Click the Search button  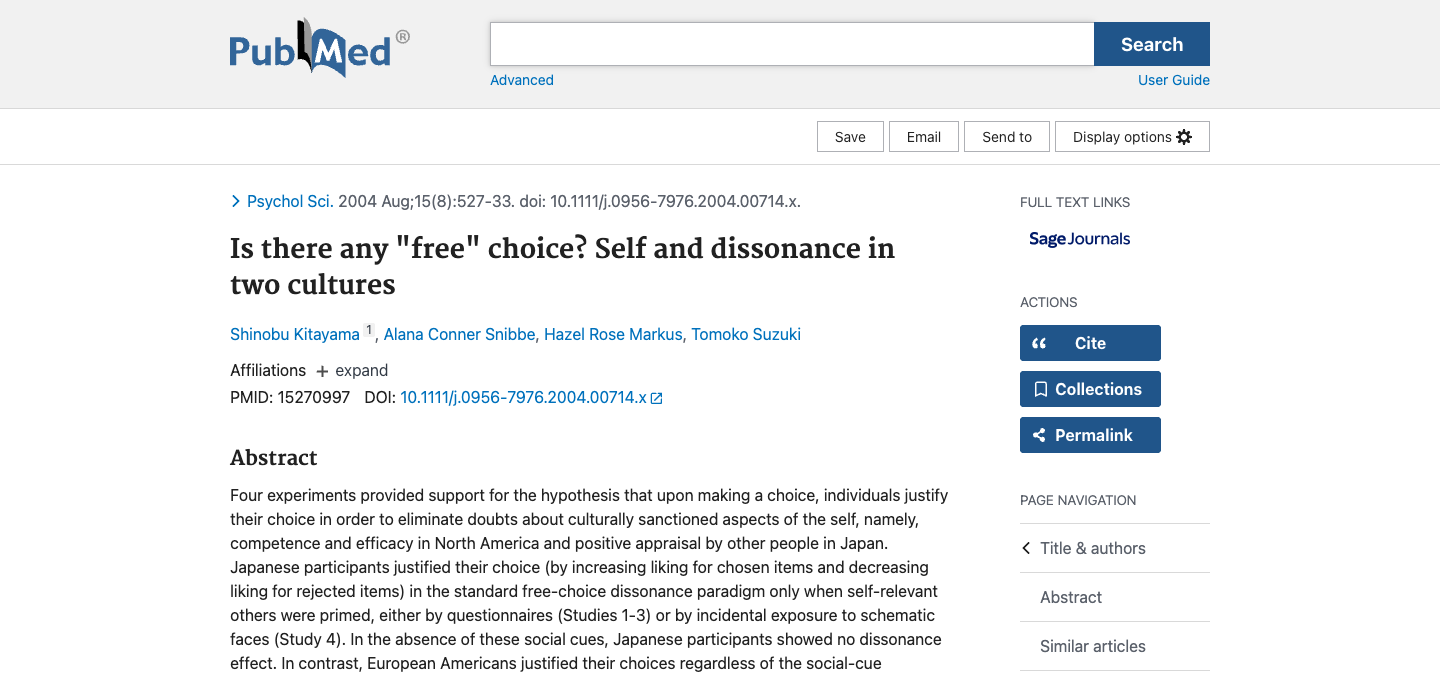point(1152,44)
